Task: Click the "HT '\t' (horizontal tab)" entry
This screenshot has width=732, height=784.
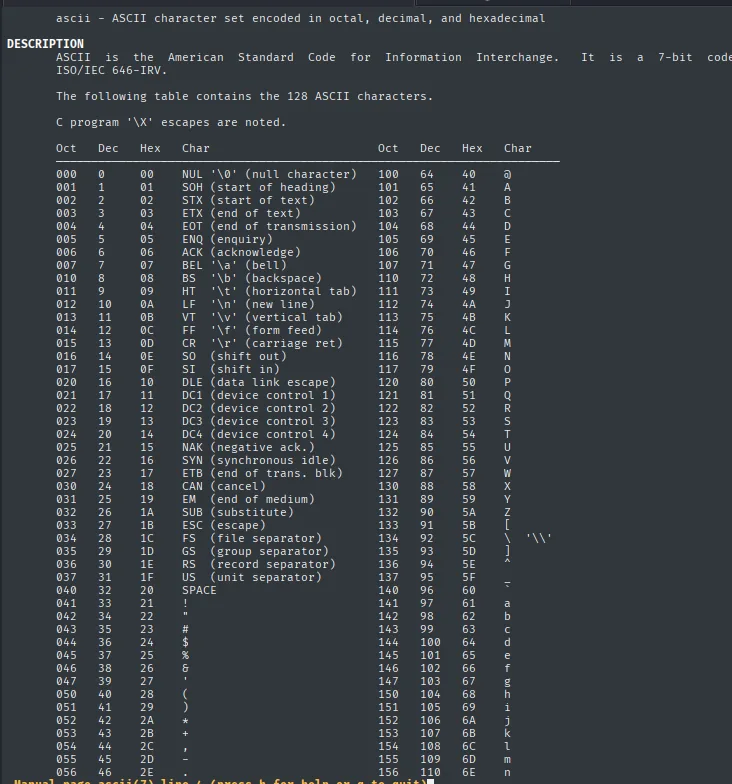Action: pyautogui.click(x=270, y=292)
